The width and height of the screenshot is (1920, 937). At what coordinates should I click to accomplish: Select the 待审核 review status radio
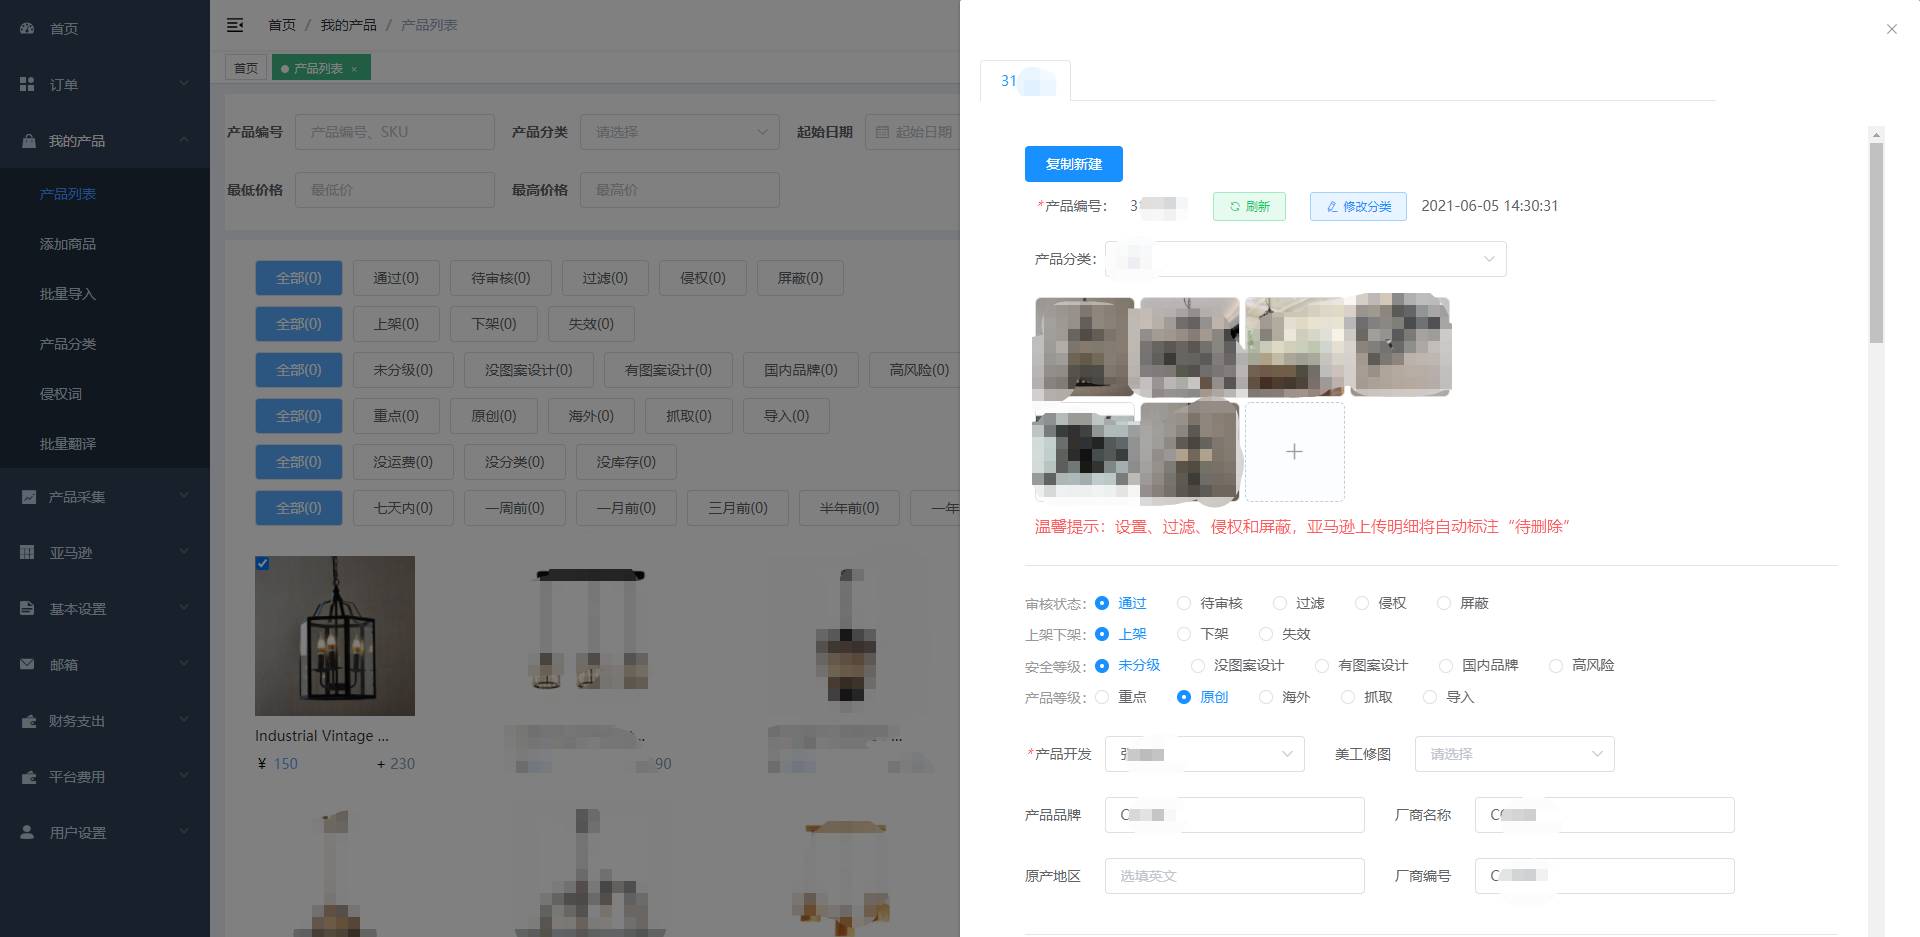tap(1184, 603)
